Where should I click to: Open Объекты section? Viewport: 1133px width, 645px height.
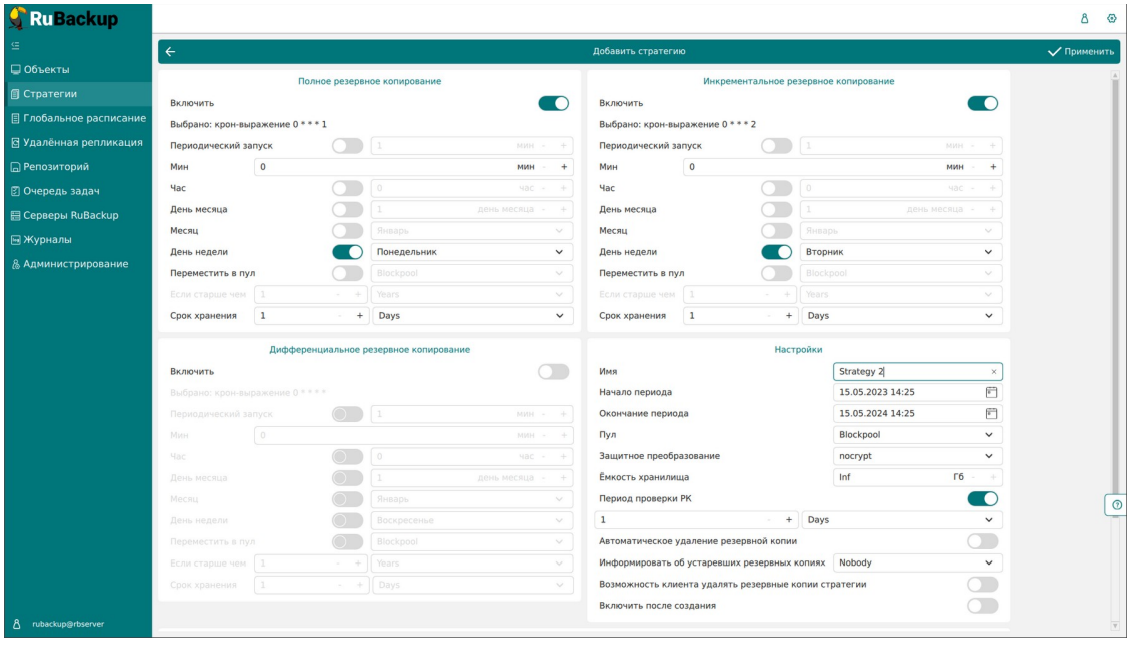click(78, 69)
